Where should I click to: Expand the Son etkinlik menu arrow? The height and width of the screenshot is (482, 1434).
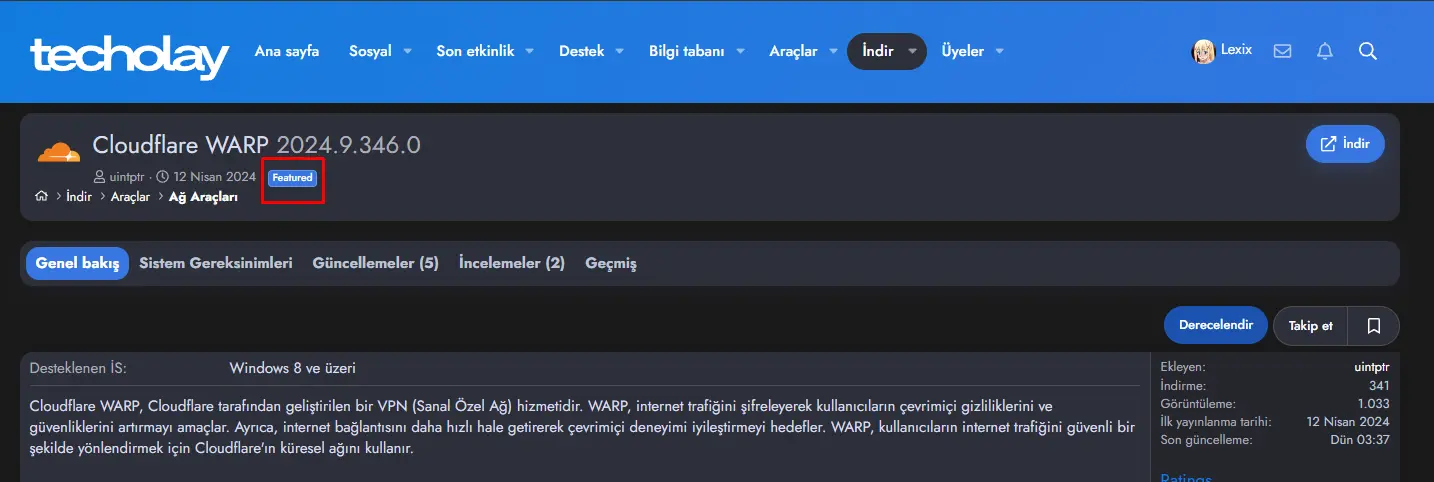point(529,51)
